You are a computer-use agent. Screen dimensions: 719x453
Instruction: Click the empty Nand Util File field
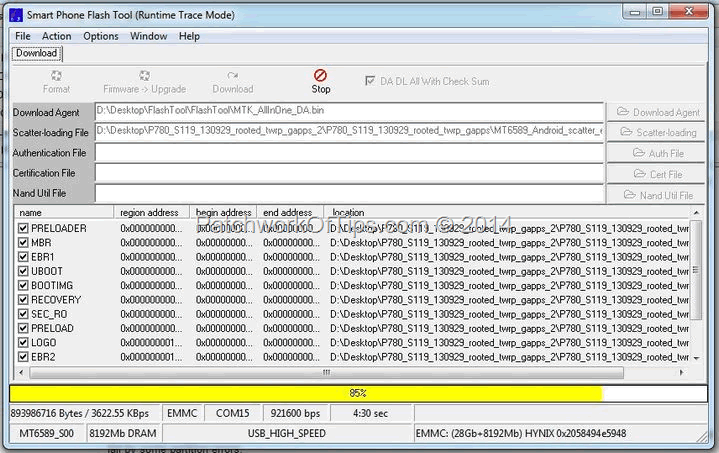pyautogui.click(x=349, y=193)
